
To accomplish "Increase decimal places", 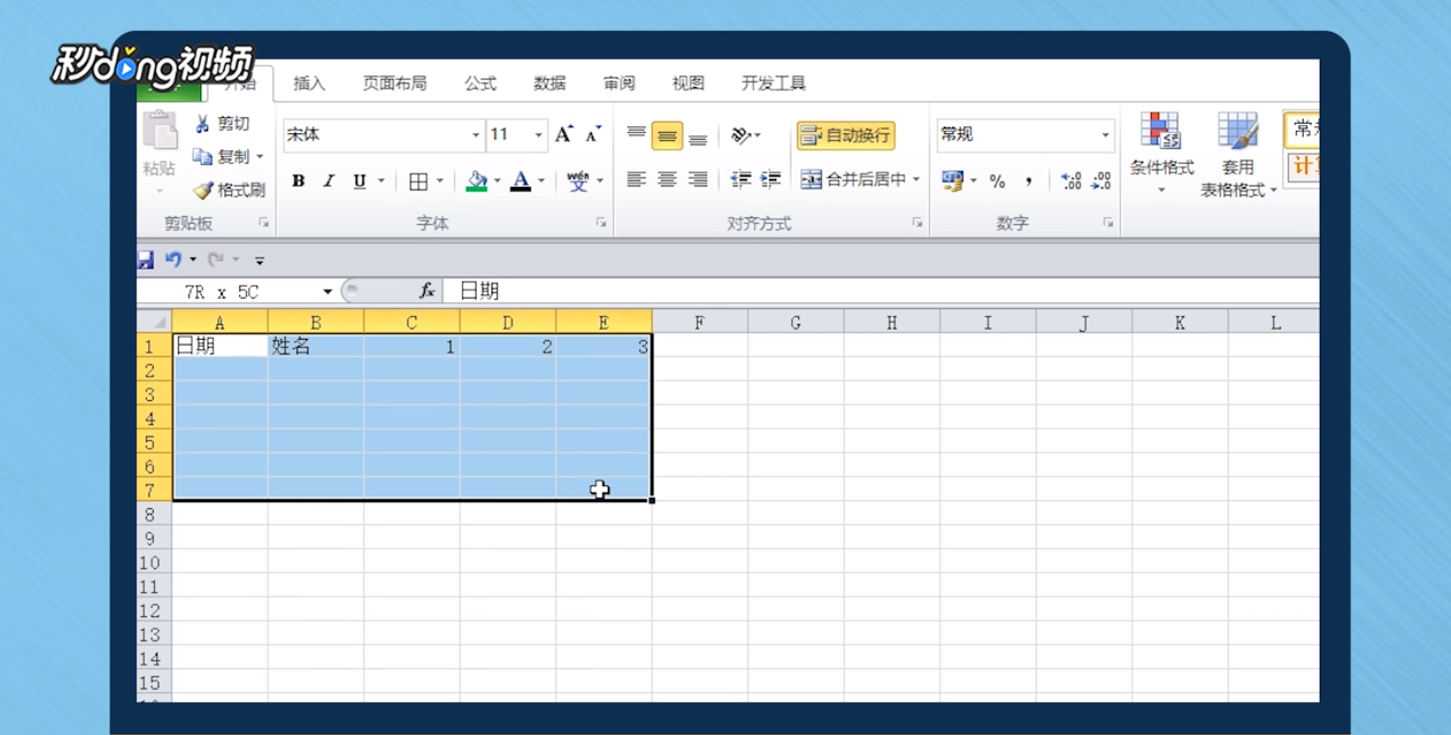I will click(x=1071, y=181).
